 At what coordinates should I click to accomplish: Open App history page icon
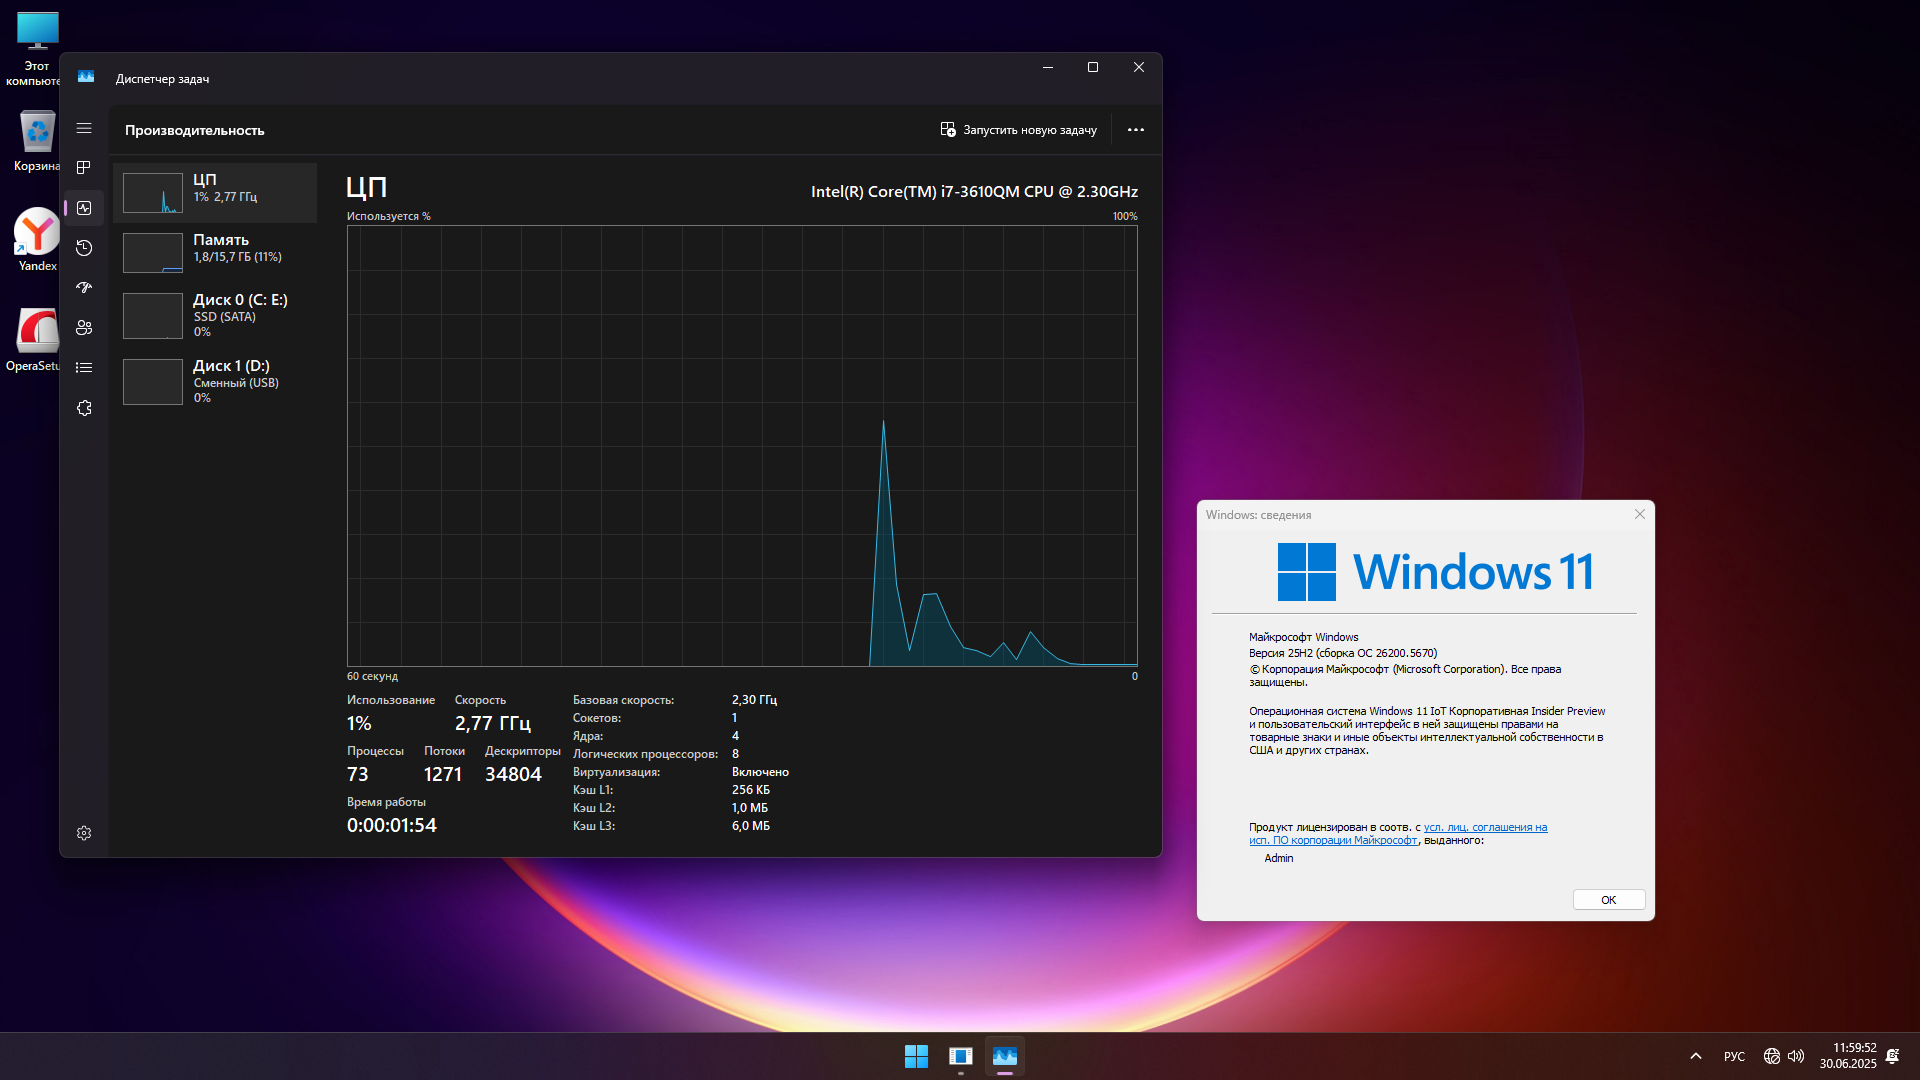point(84,248)
